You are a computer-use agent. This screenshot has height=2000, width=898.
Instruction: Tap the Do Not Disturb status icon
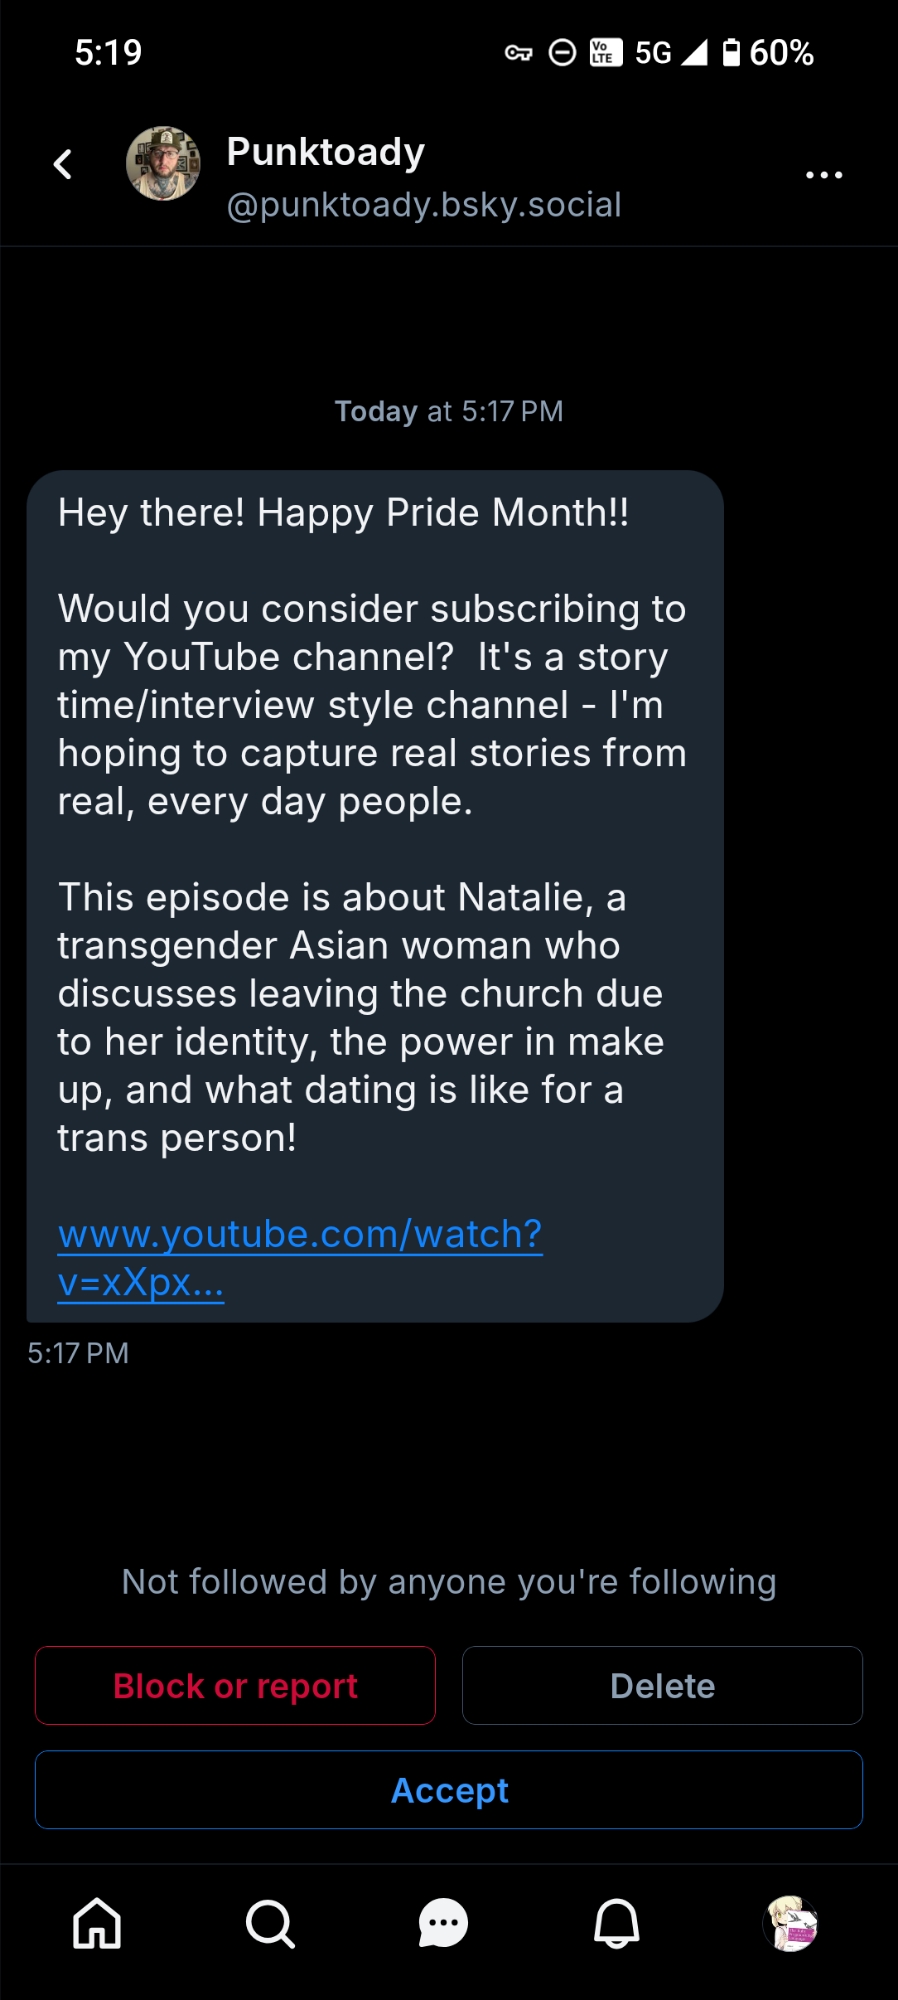pos(563,53)
